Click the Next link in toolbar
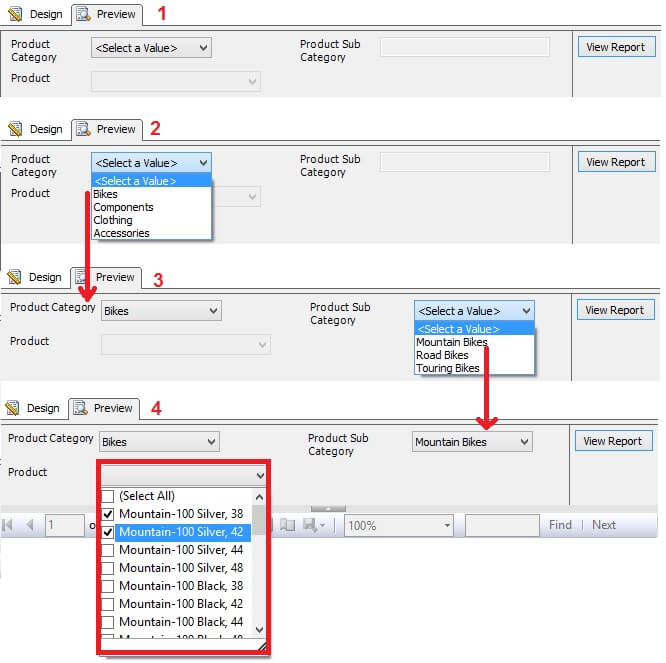 coord(604,525)
